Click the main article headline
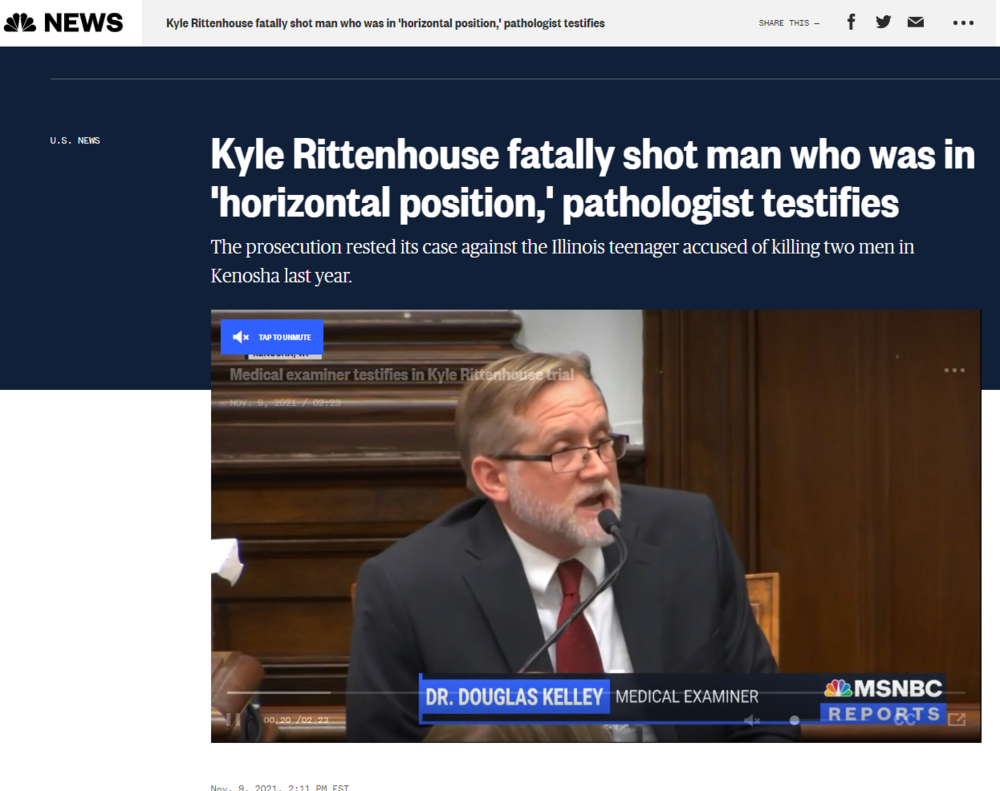 tap(592, 179)
